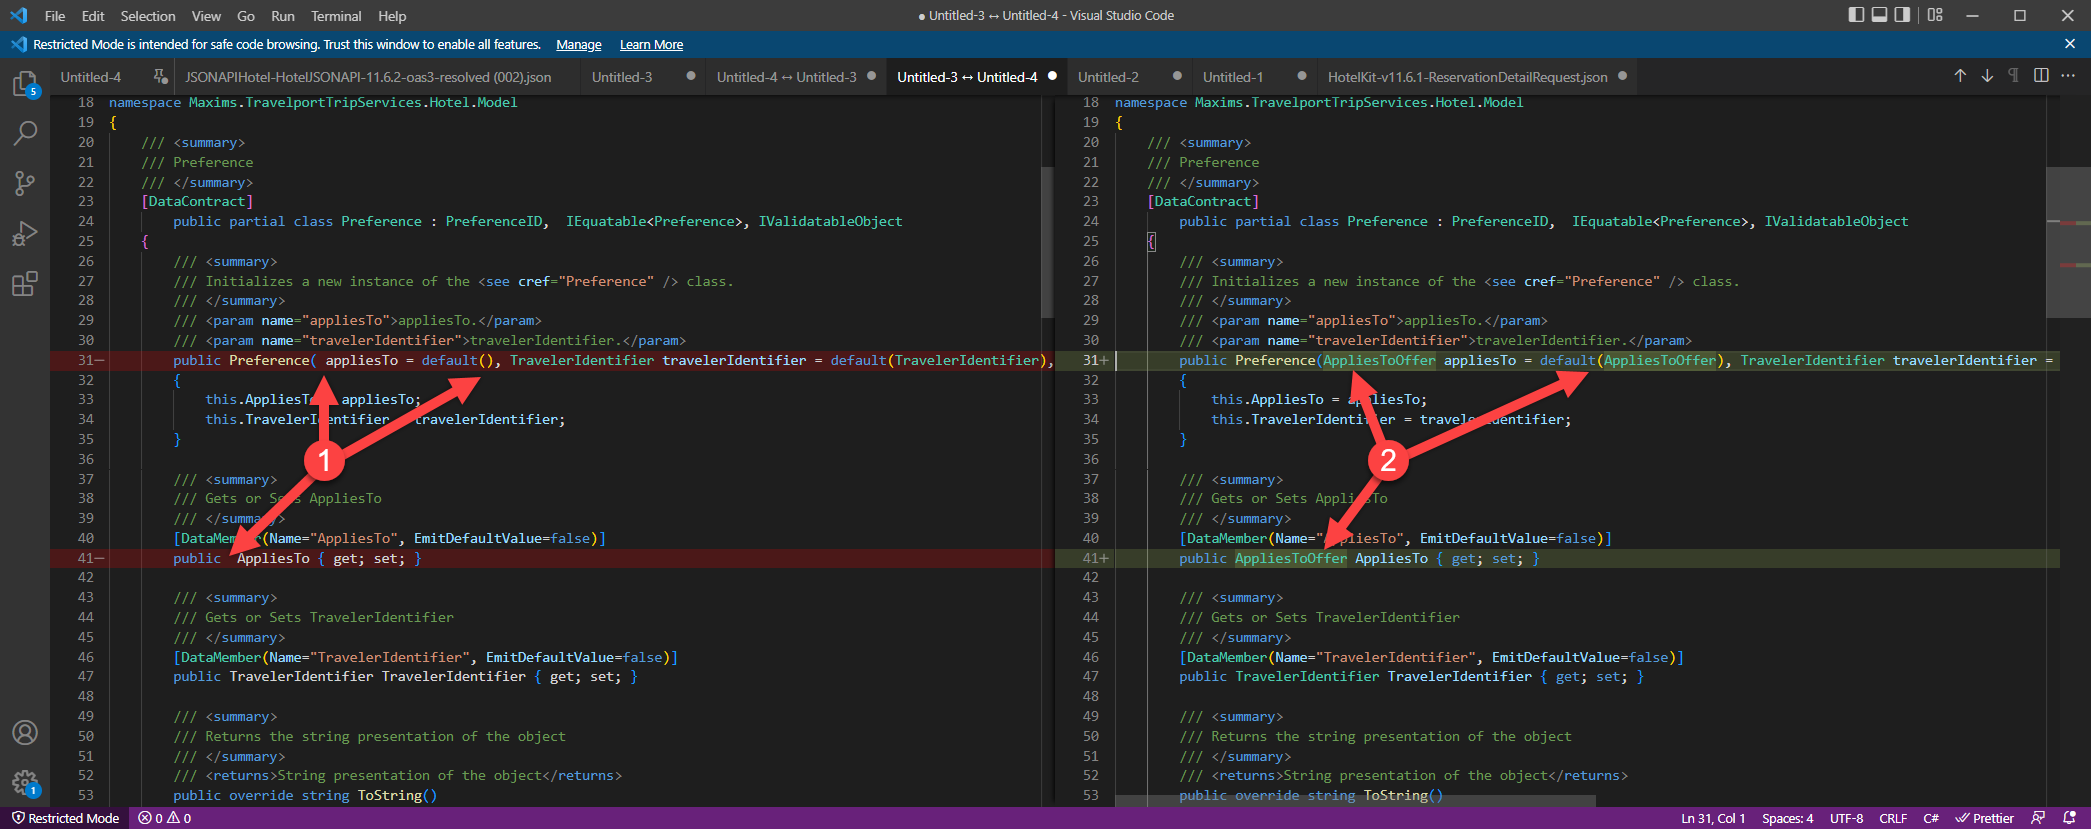Open notifications bell in status bar
The height and width of the screenshot is (829, 2091).
[2069, 818]
